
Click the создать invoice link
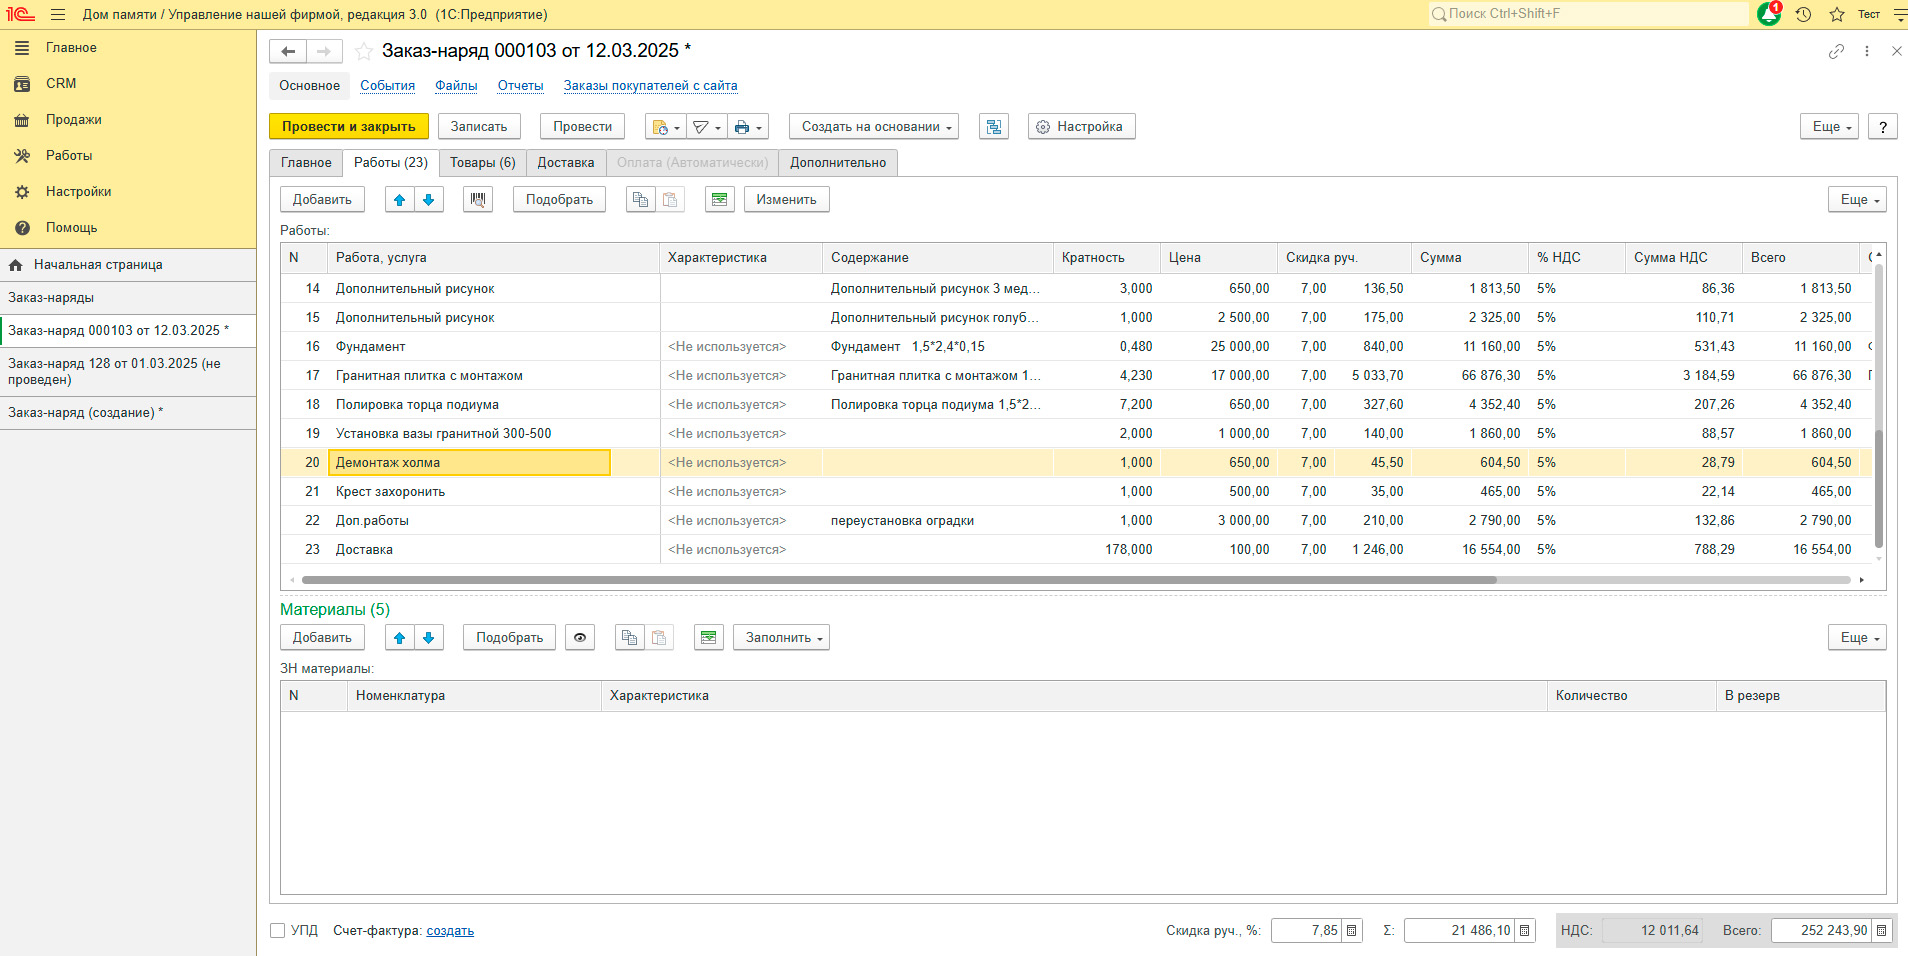(x=450, y=931)
